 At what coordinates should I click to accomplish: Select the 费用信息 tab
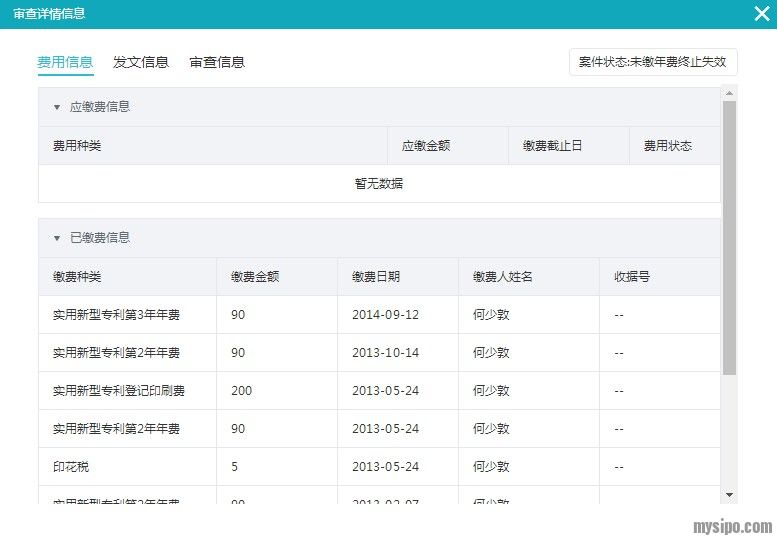coord(65,62)
